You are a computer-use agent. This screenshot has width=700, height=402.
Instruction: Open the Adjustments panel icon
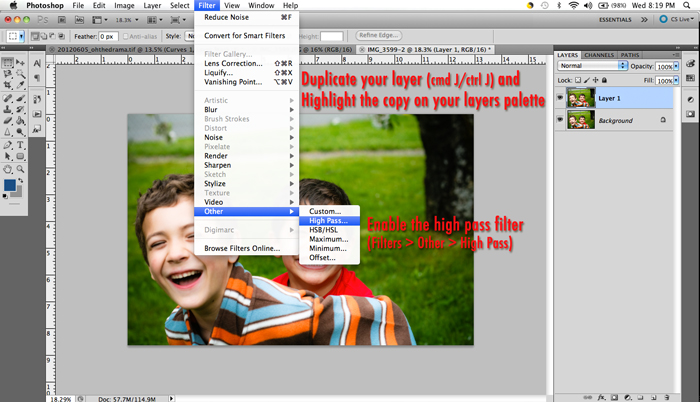(691, 99)
